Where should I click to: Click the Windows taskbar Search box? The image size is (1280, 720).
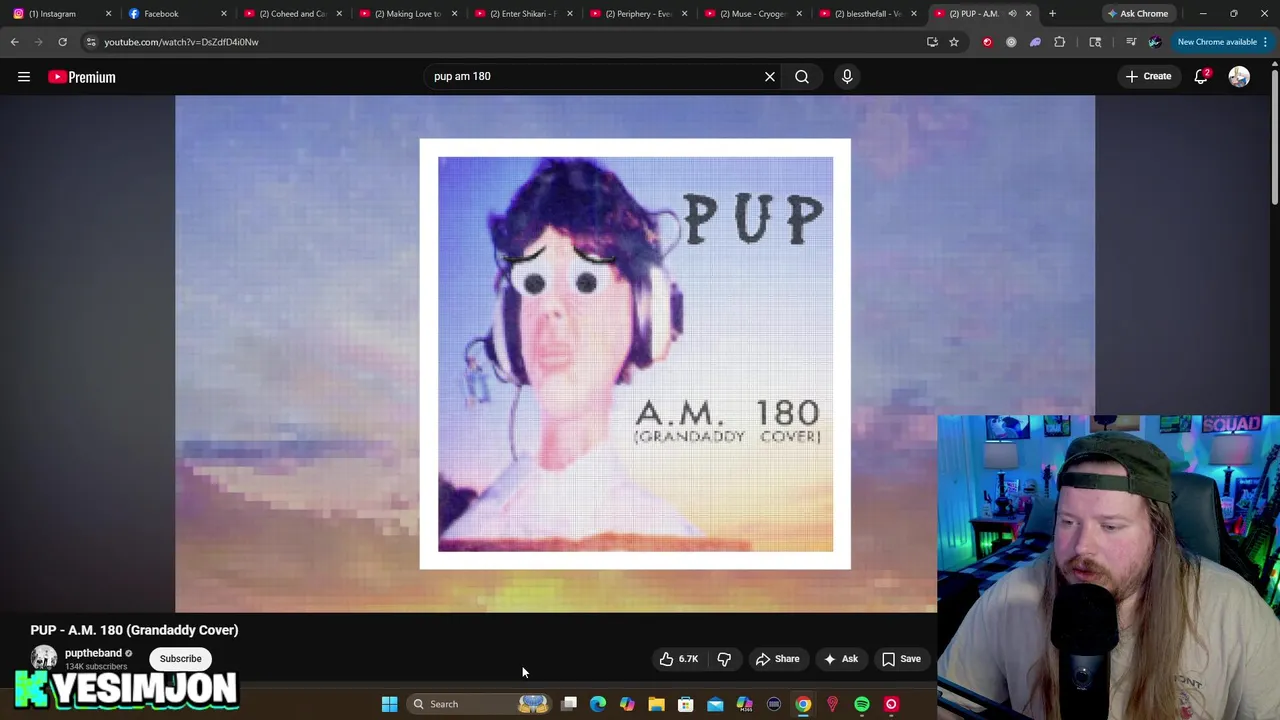[x=477, y=704]
